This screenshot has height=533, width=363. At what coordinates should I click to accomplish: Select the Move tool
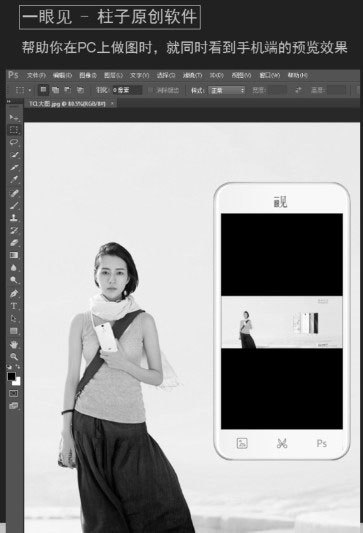pos(14,118)
